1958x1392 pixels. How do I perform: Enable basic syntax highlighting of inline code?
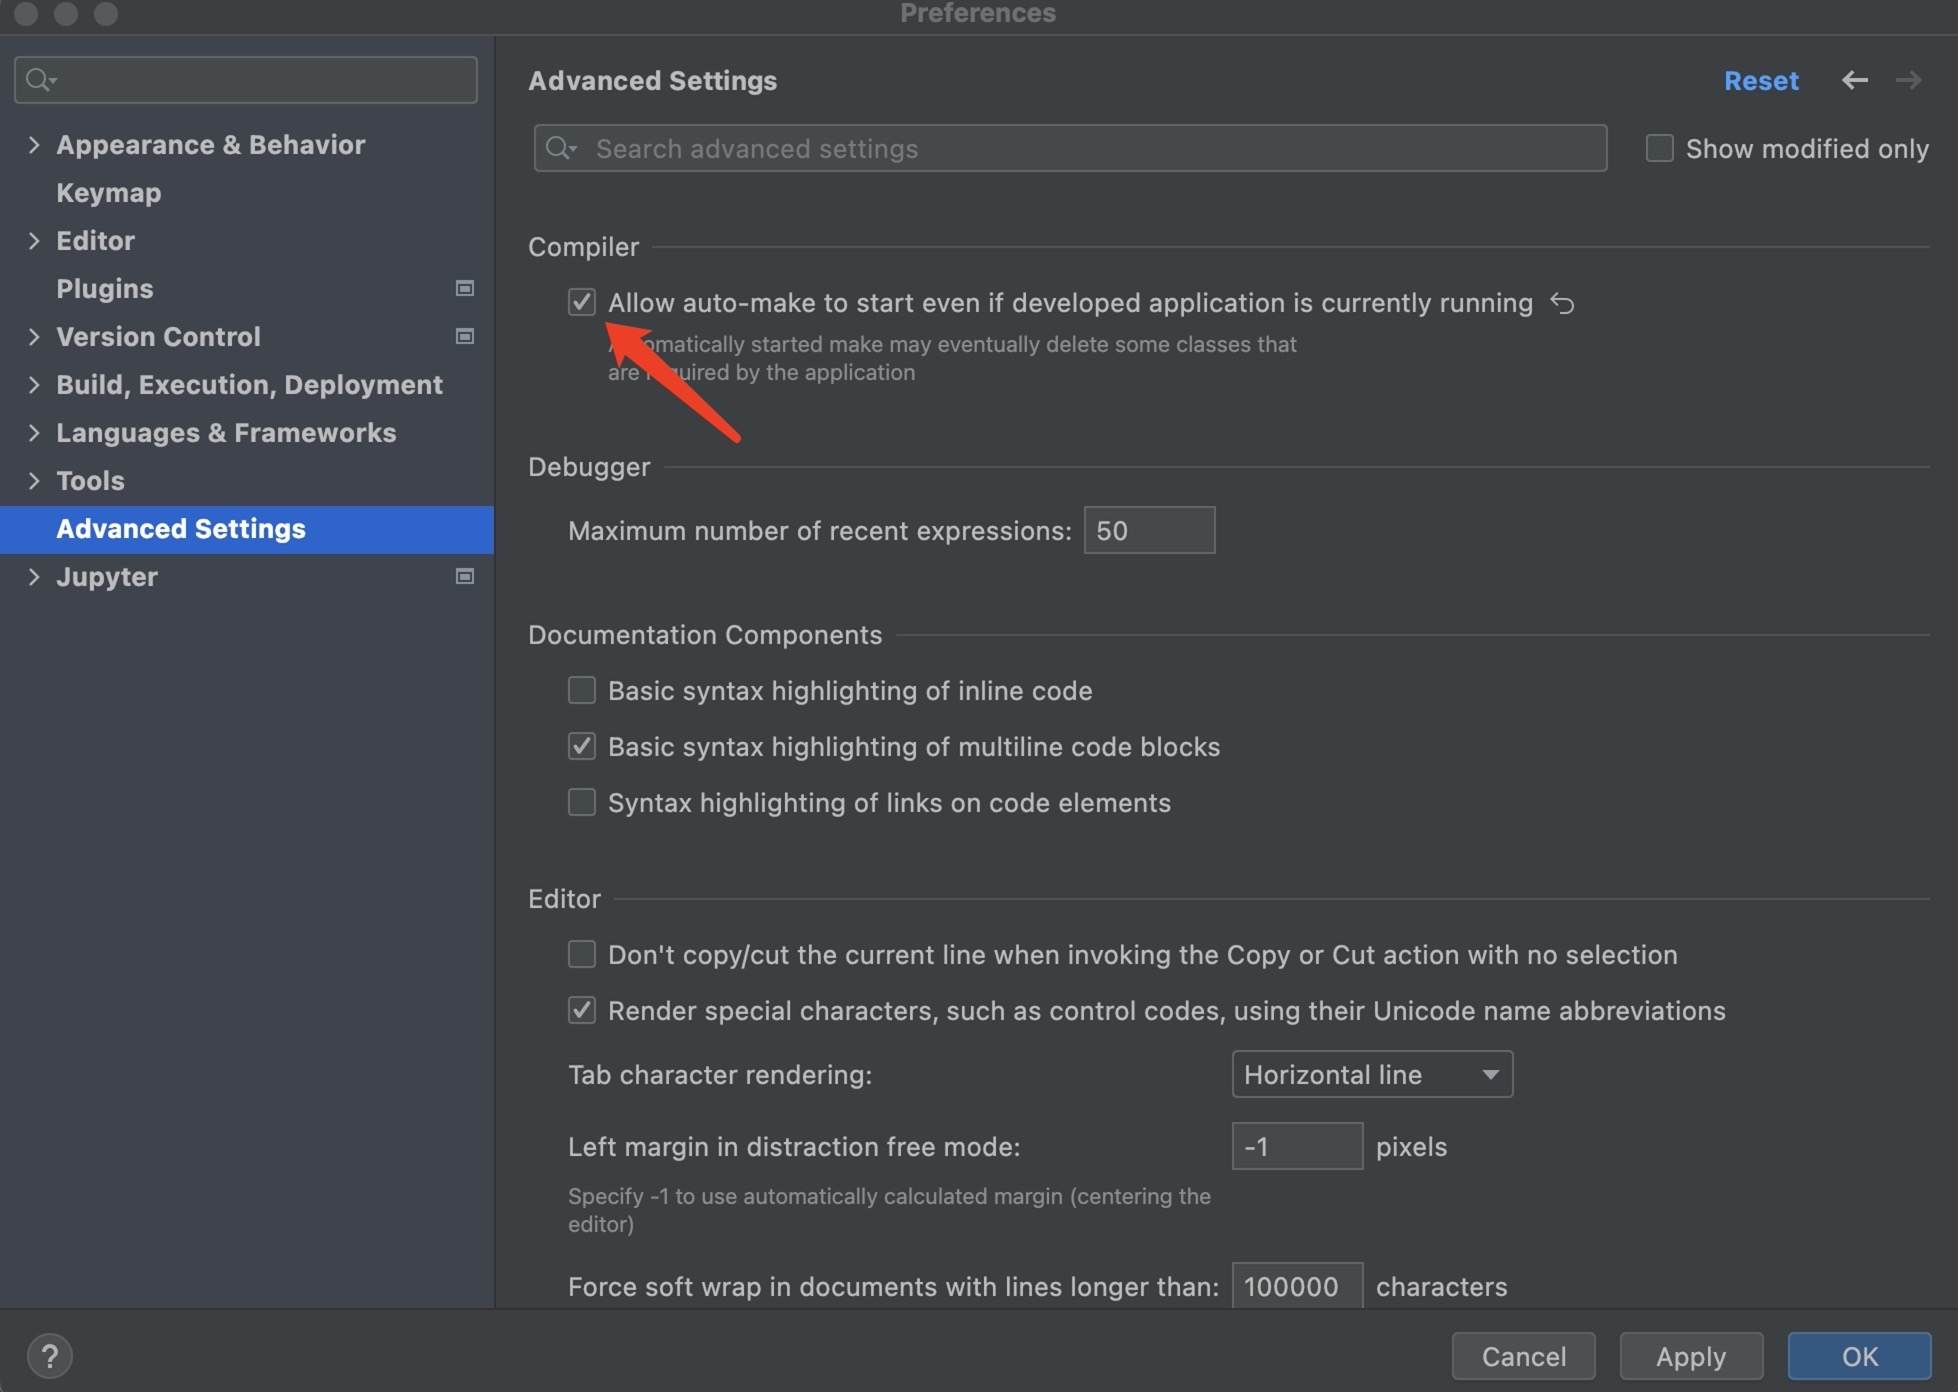[x=582, y=690]
